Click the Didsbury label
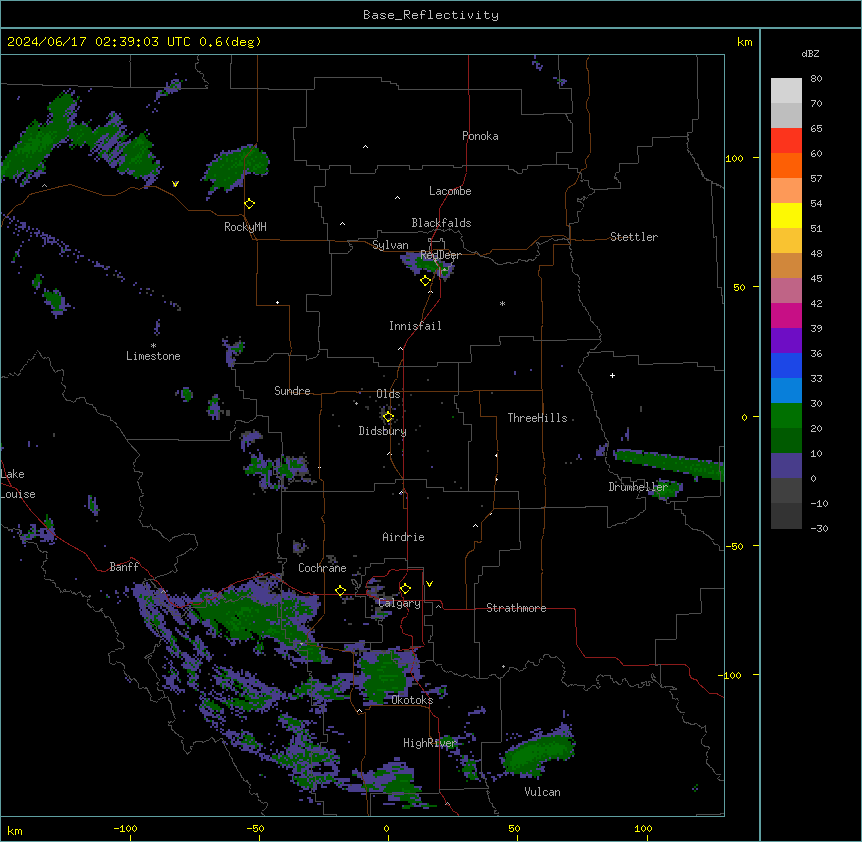This screenshot has width=862, height=842. 383,431
